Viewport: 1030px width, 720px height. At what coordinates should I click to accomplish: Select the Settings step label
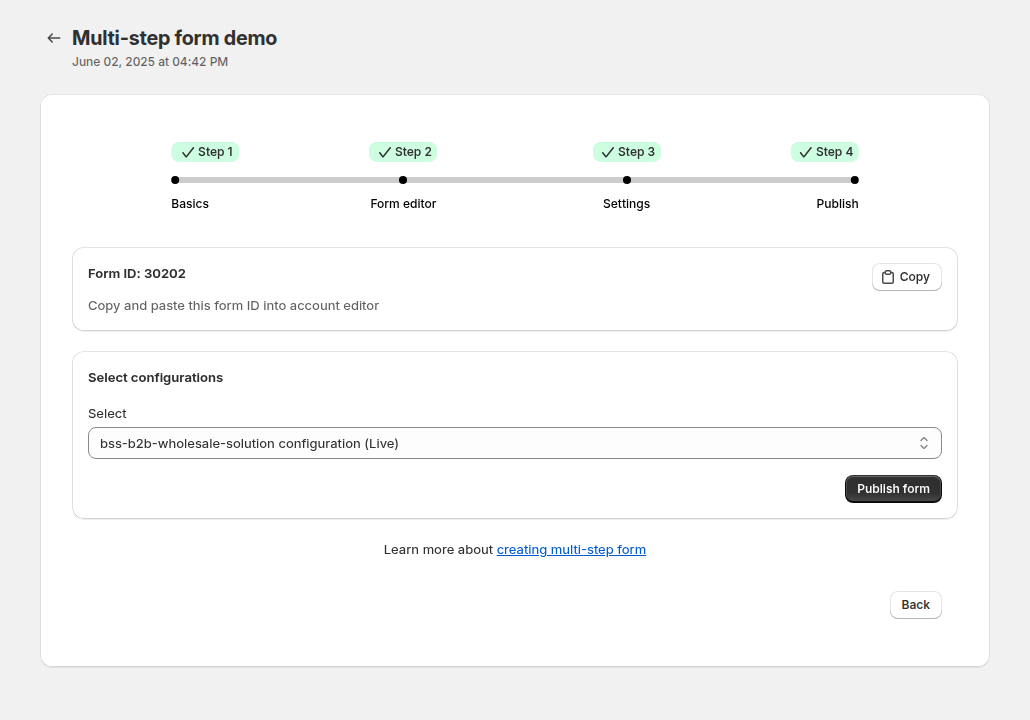[627, 204]
